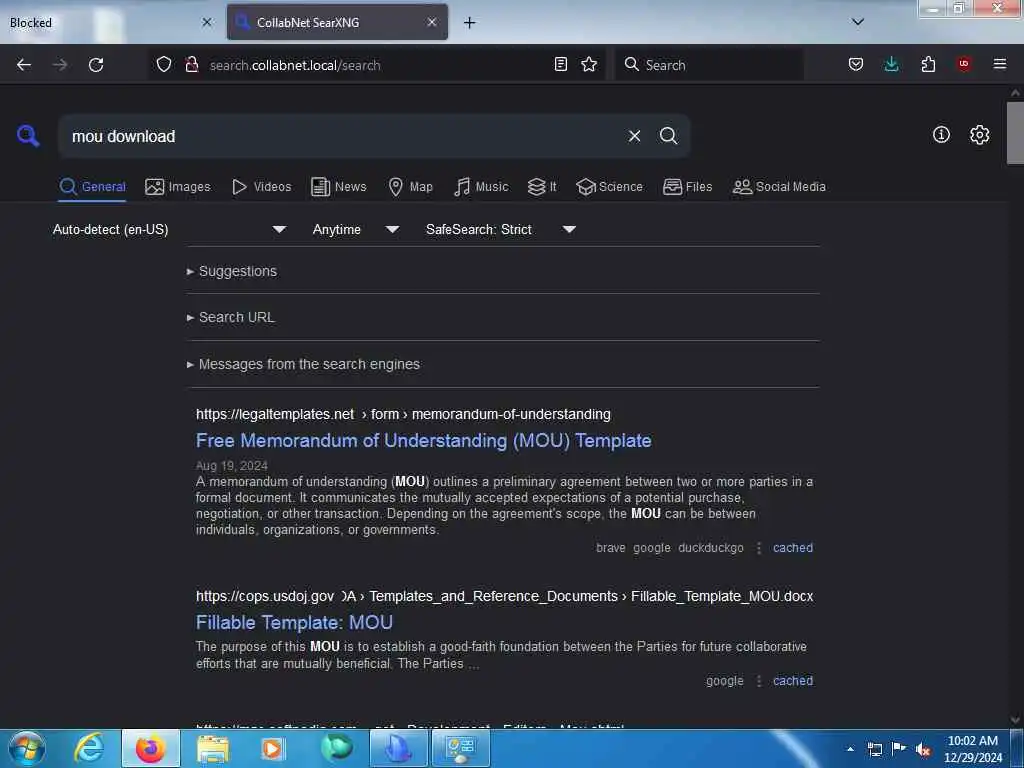
Task: Open SearXNG preferences gear icon
Action: [x=979, y=135]
